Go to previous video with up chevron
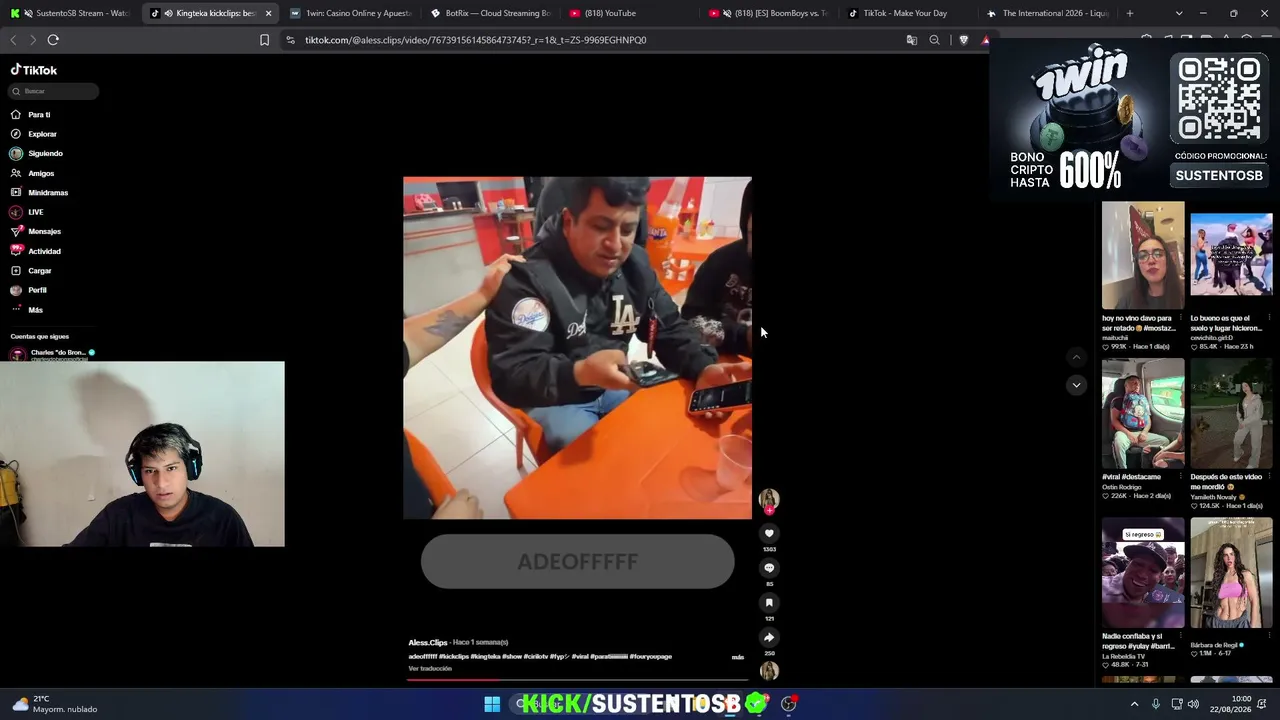The width and height of the screenshot is (1280, 720). point(1076,357)
